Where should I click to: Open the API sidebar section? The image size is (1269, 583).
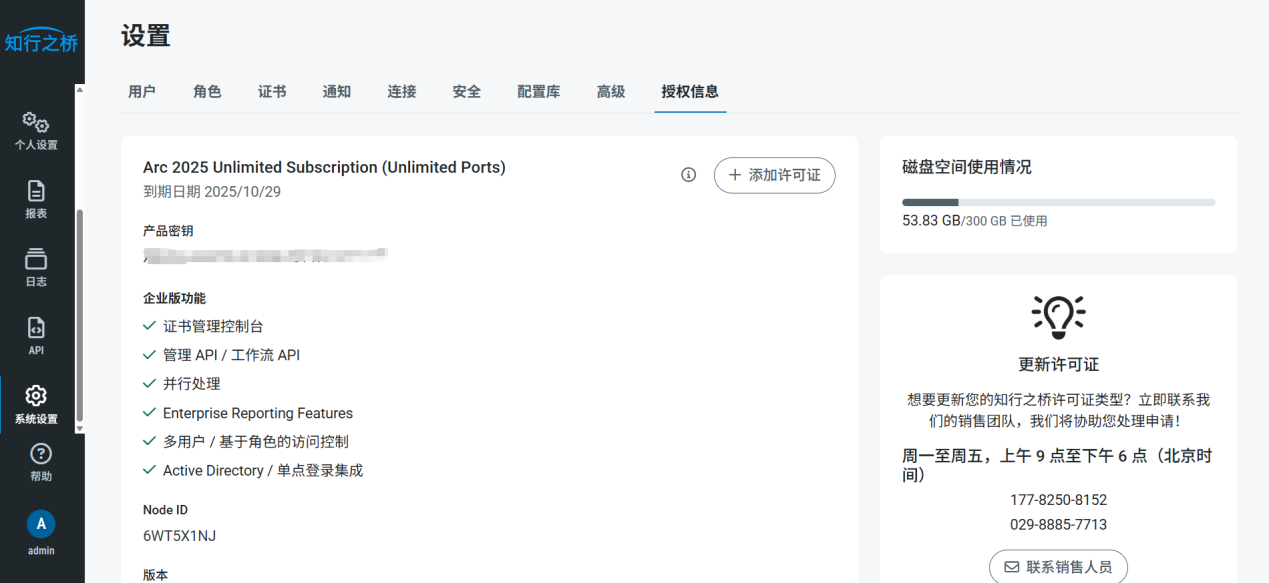[x=36, y=336]
